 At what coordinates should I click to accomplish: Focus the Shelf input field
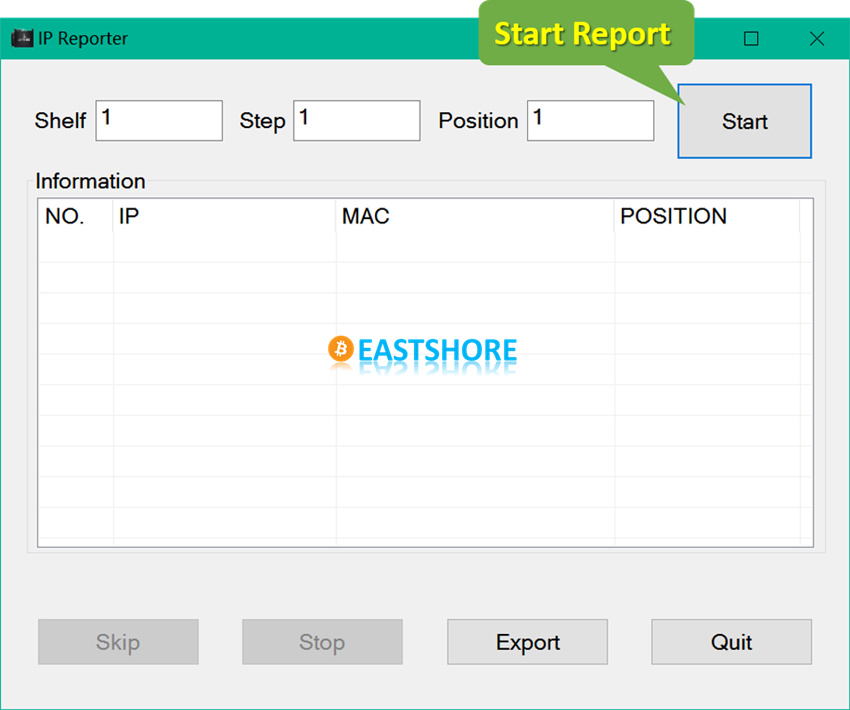click(159, 120)
